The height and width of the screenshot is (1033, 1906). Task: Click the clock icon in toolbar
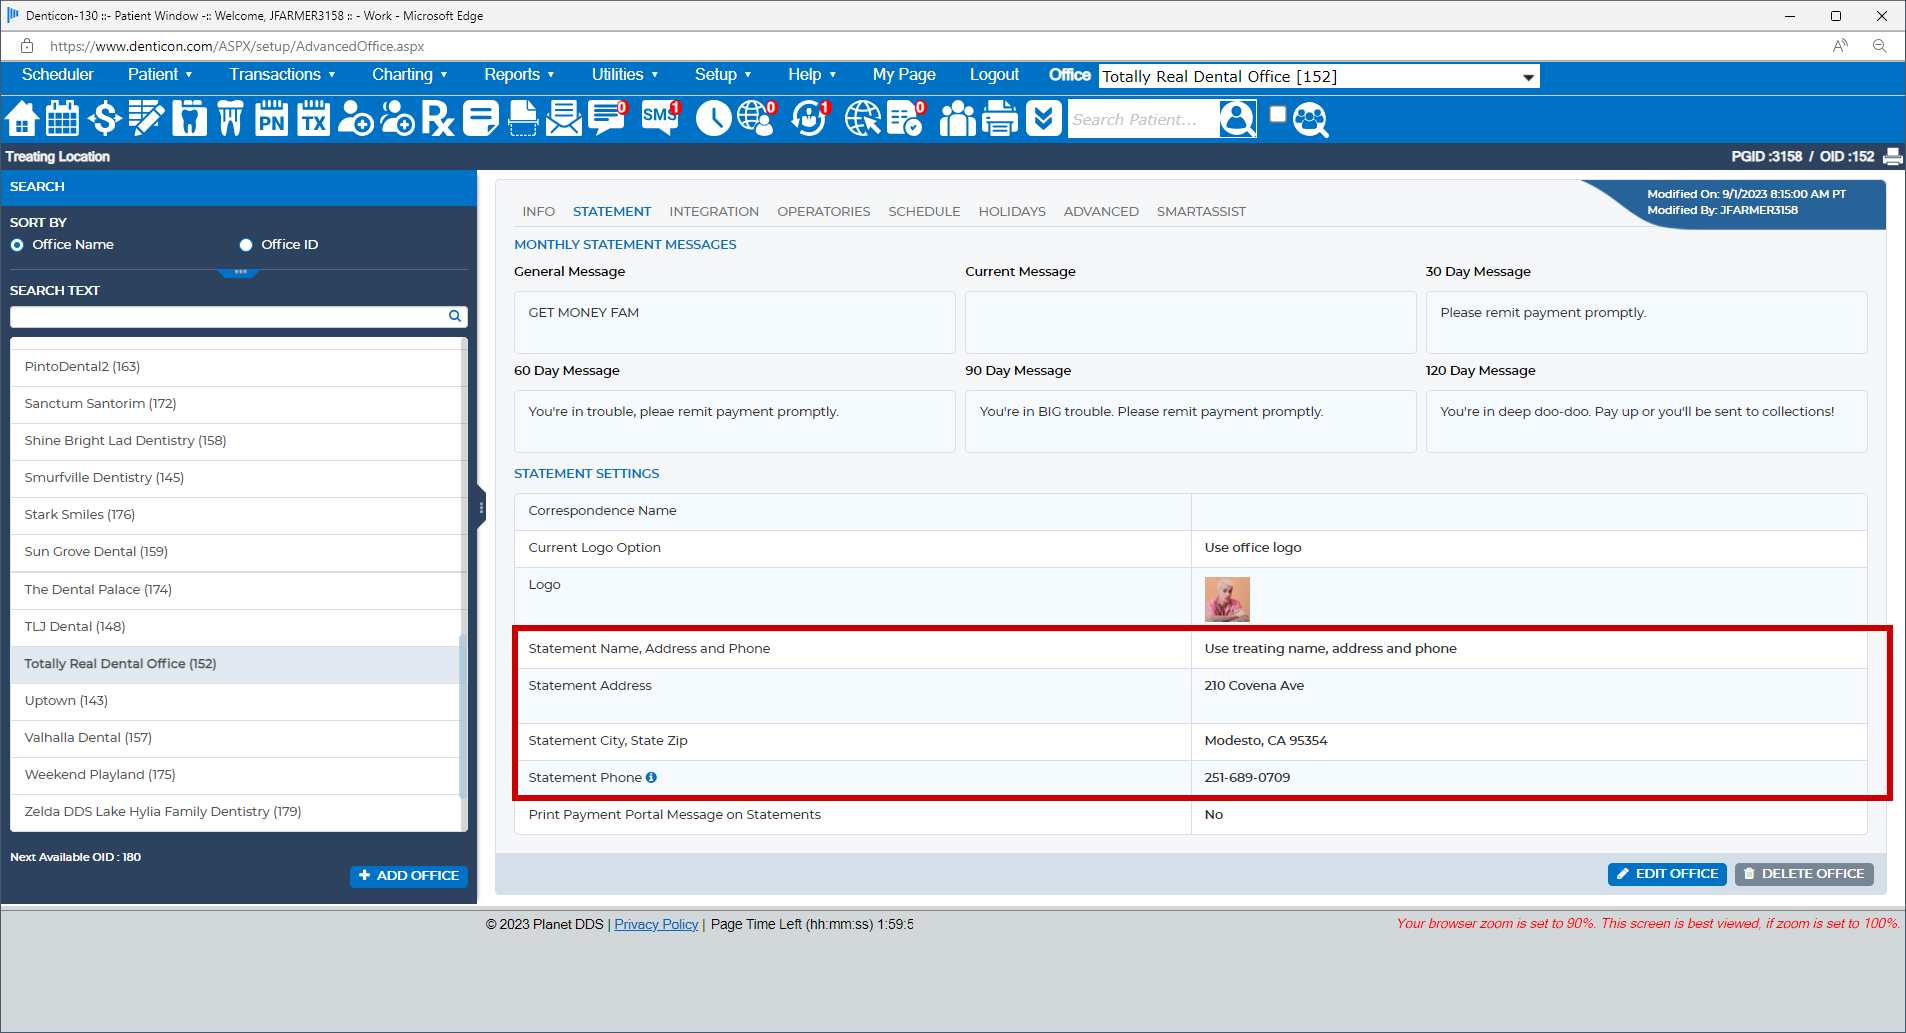pyautogui.click(x=713, y=119)
